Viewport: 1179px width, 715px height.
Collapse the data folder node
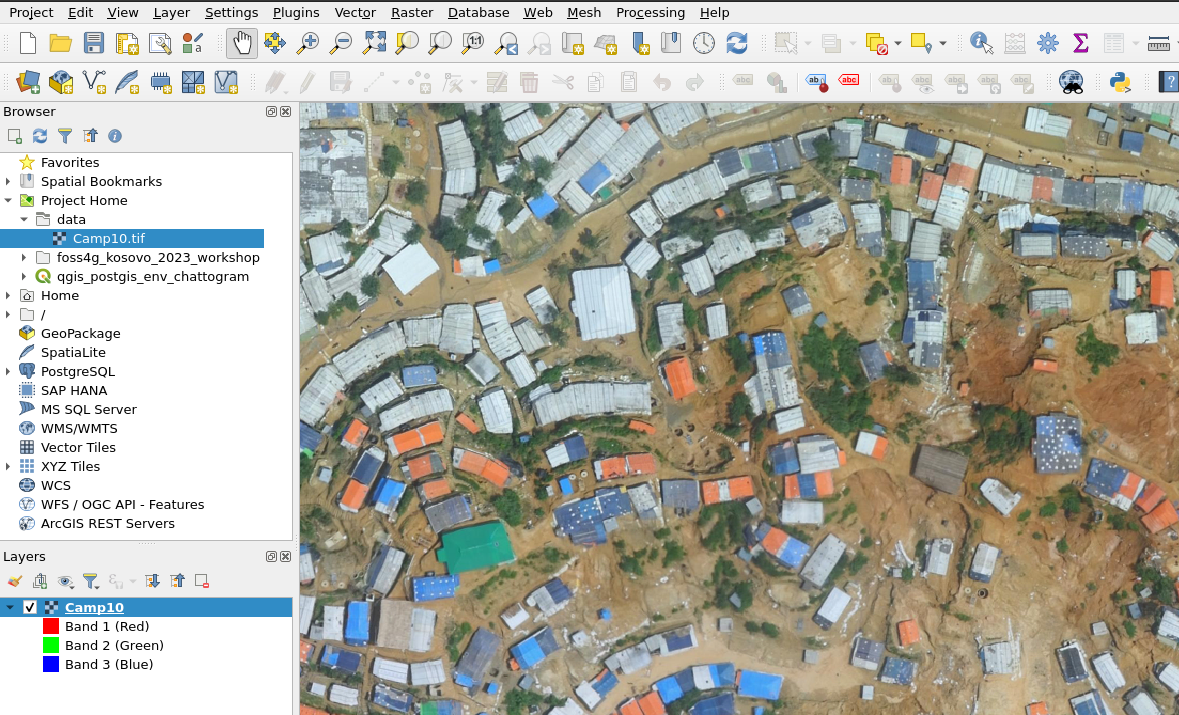[24, 220]
